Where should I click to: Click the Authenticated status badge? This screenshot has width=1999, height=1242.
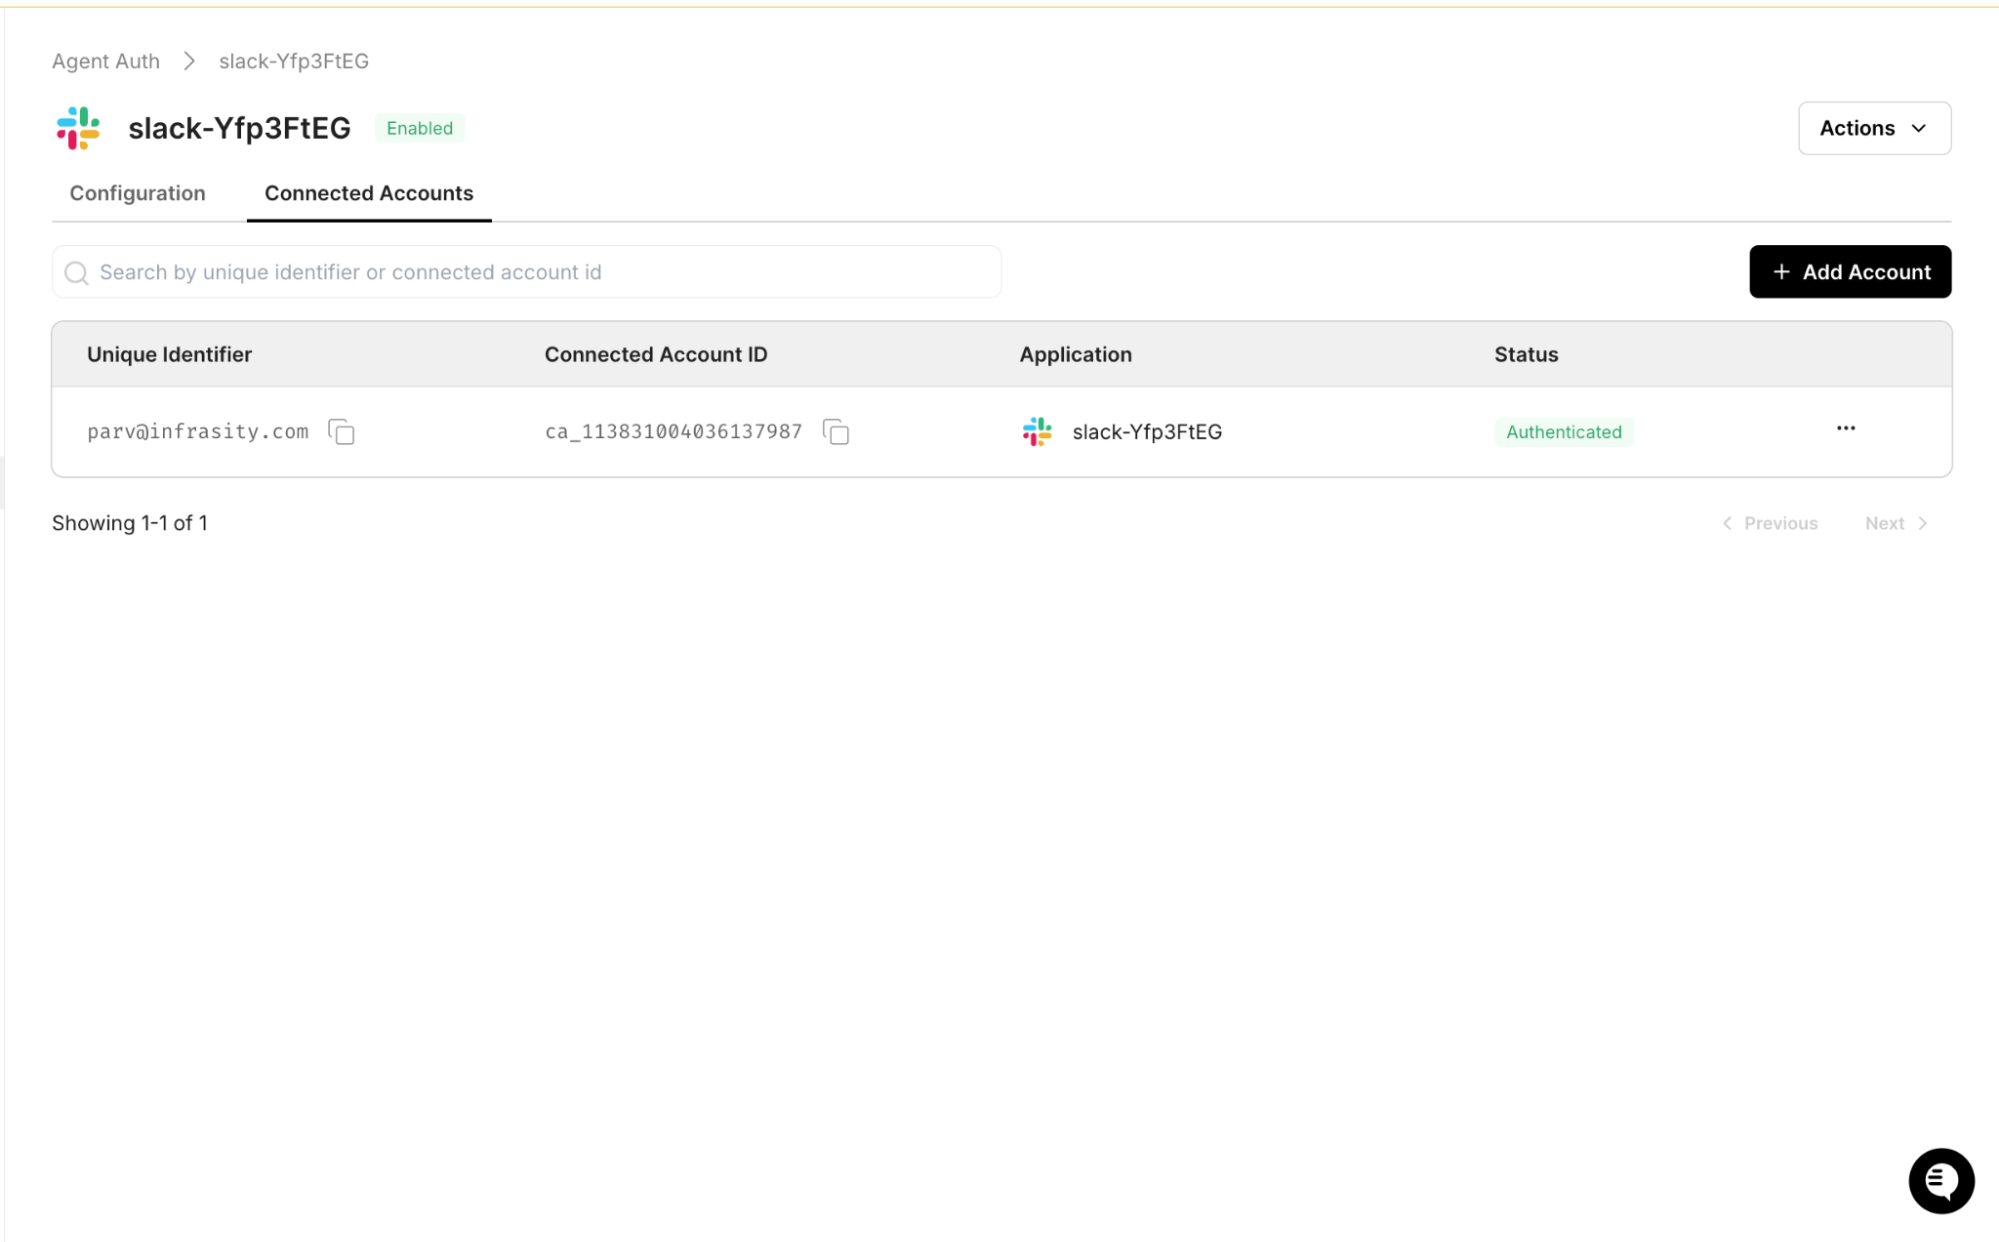coord(1563,432)
